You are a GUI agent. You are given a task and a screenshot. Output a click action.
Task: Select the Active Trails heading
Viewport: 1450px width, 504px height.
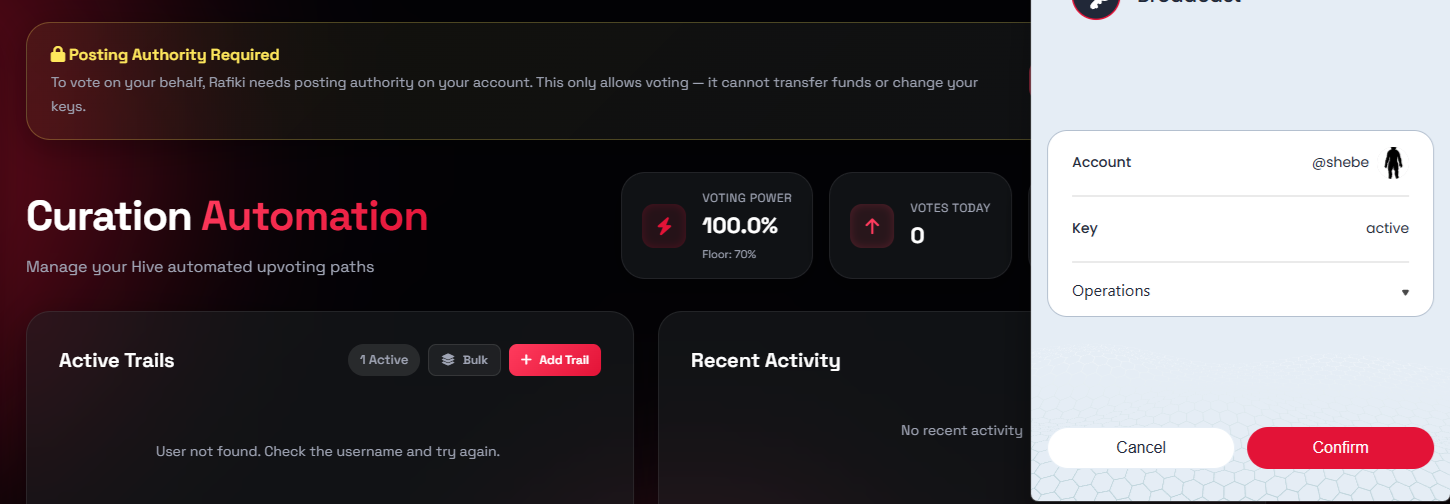point(116,360)
